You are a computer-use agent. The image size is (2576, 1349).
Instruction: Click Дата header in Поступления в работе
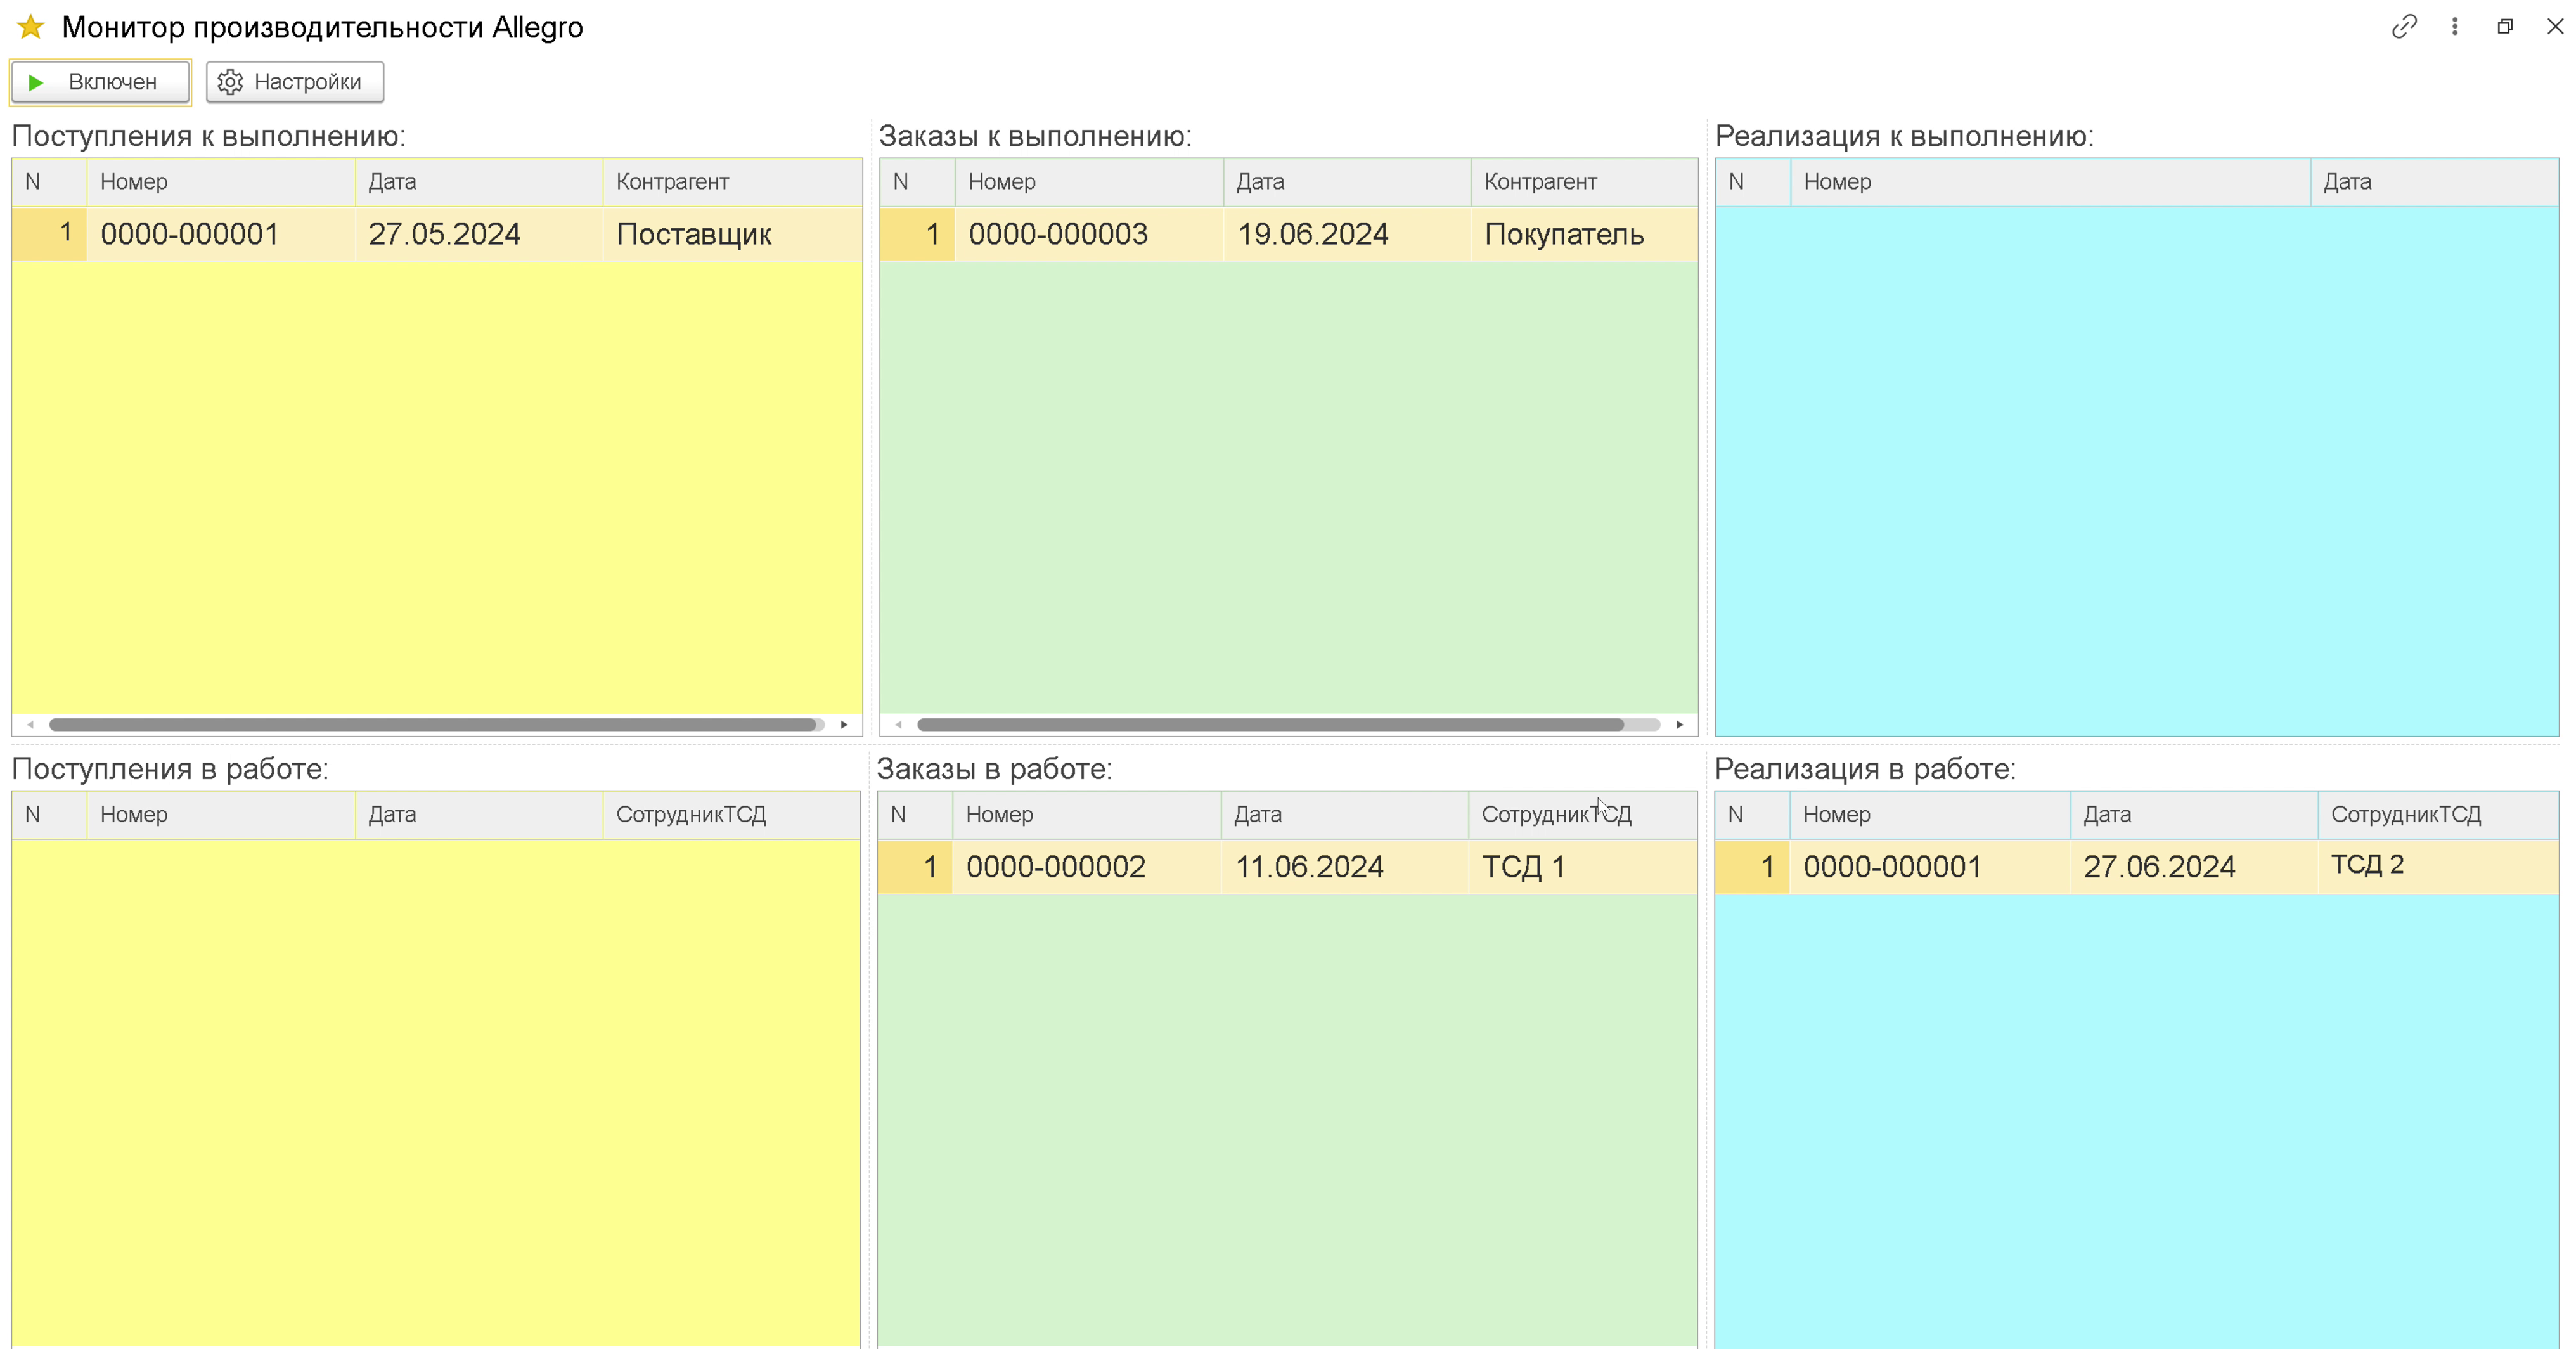point(479,814)
